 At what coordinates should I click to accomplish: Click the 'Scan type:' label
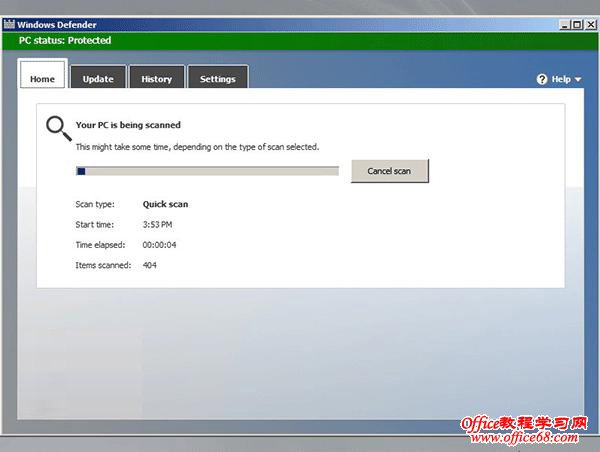point(95,204)
